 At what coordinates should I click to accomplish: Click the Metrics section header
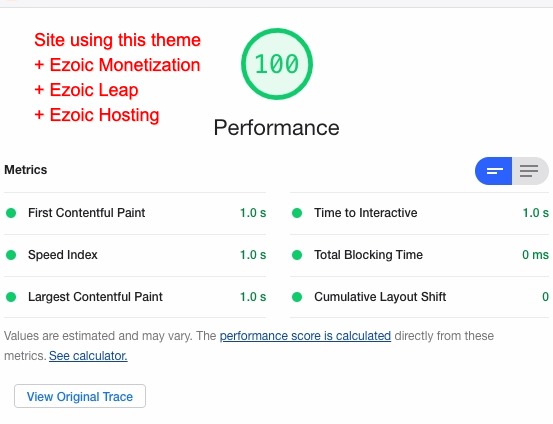coord(26,170)
